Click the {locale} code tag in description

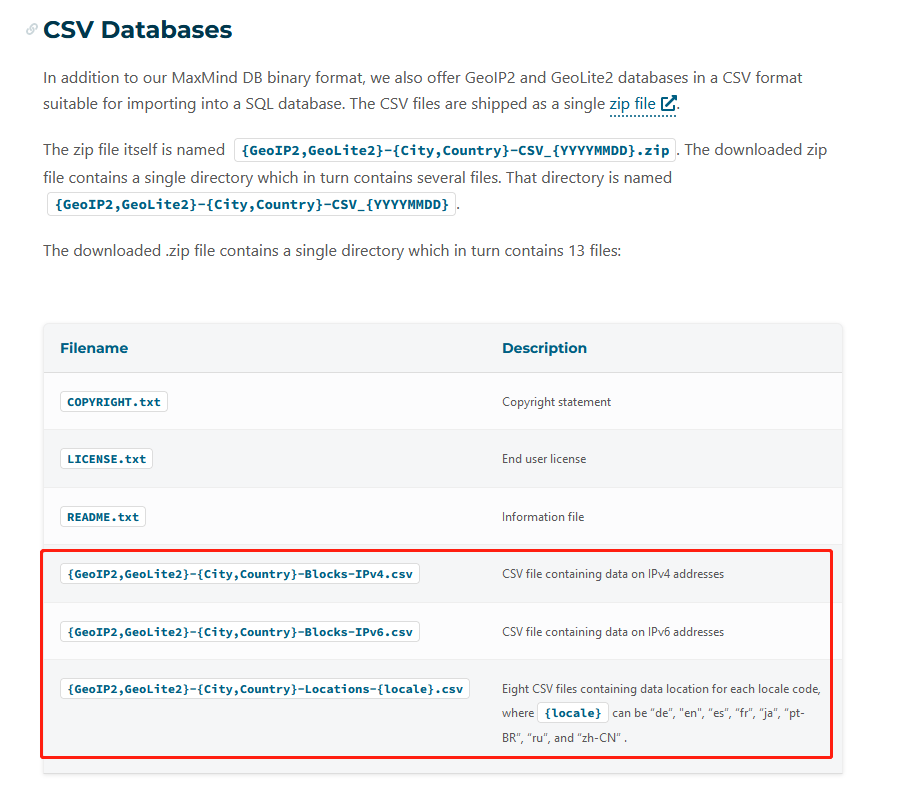[573, 713]
